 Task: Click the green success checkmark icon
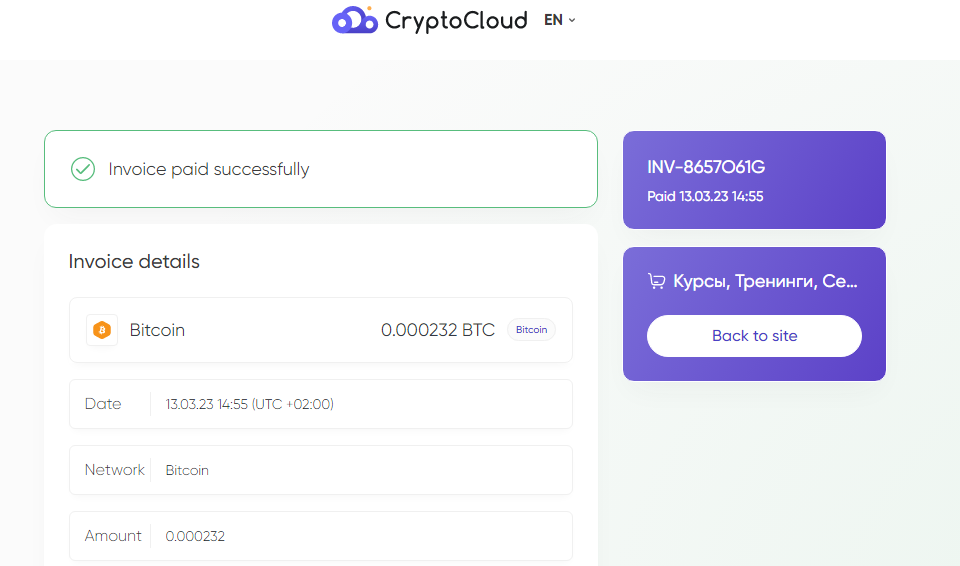tap(83, 169)
